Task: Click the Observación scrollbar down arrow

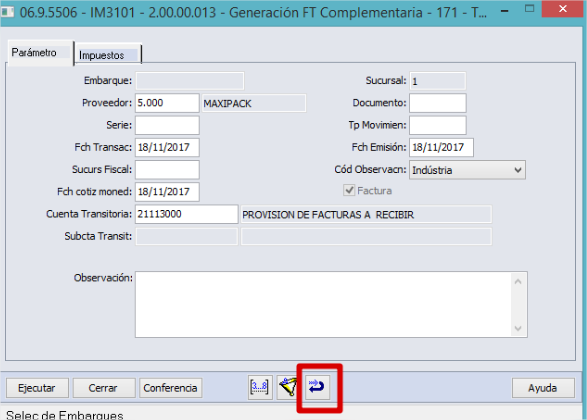Action: click(518, 328)
